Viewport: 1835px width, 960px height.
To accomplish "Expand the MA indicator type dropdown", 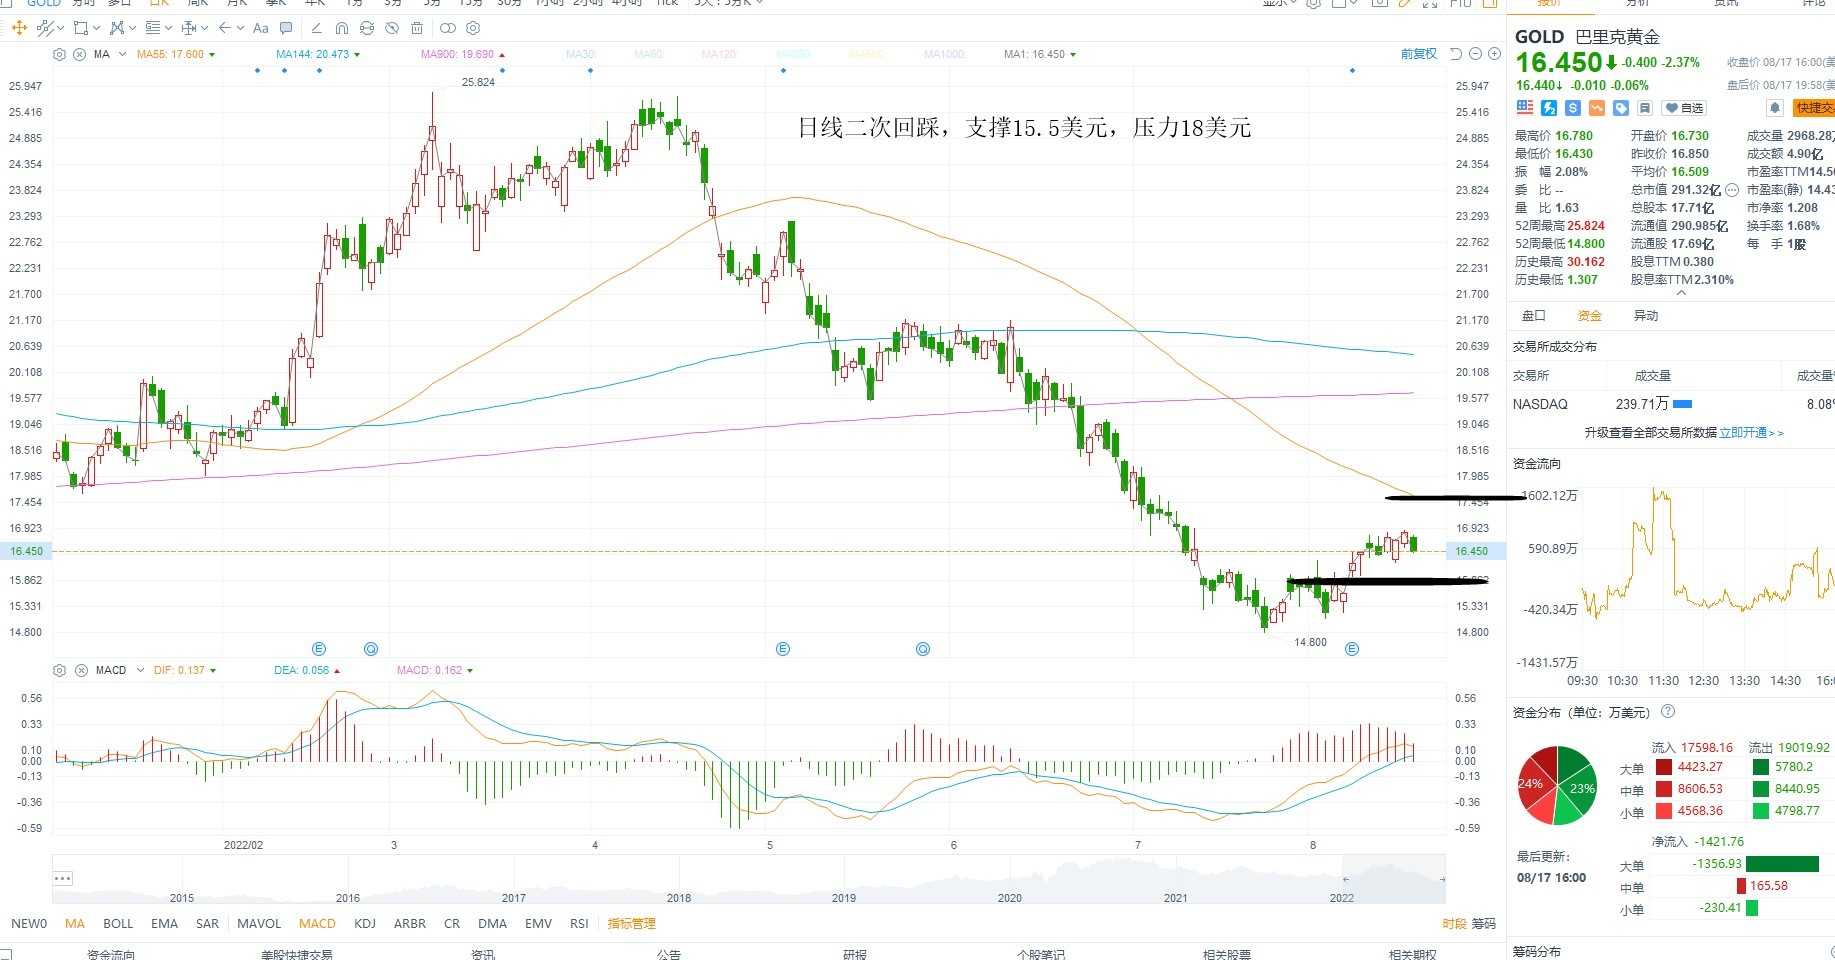I will click(122, 54).
